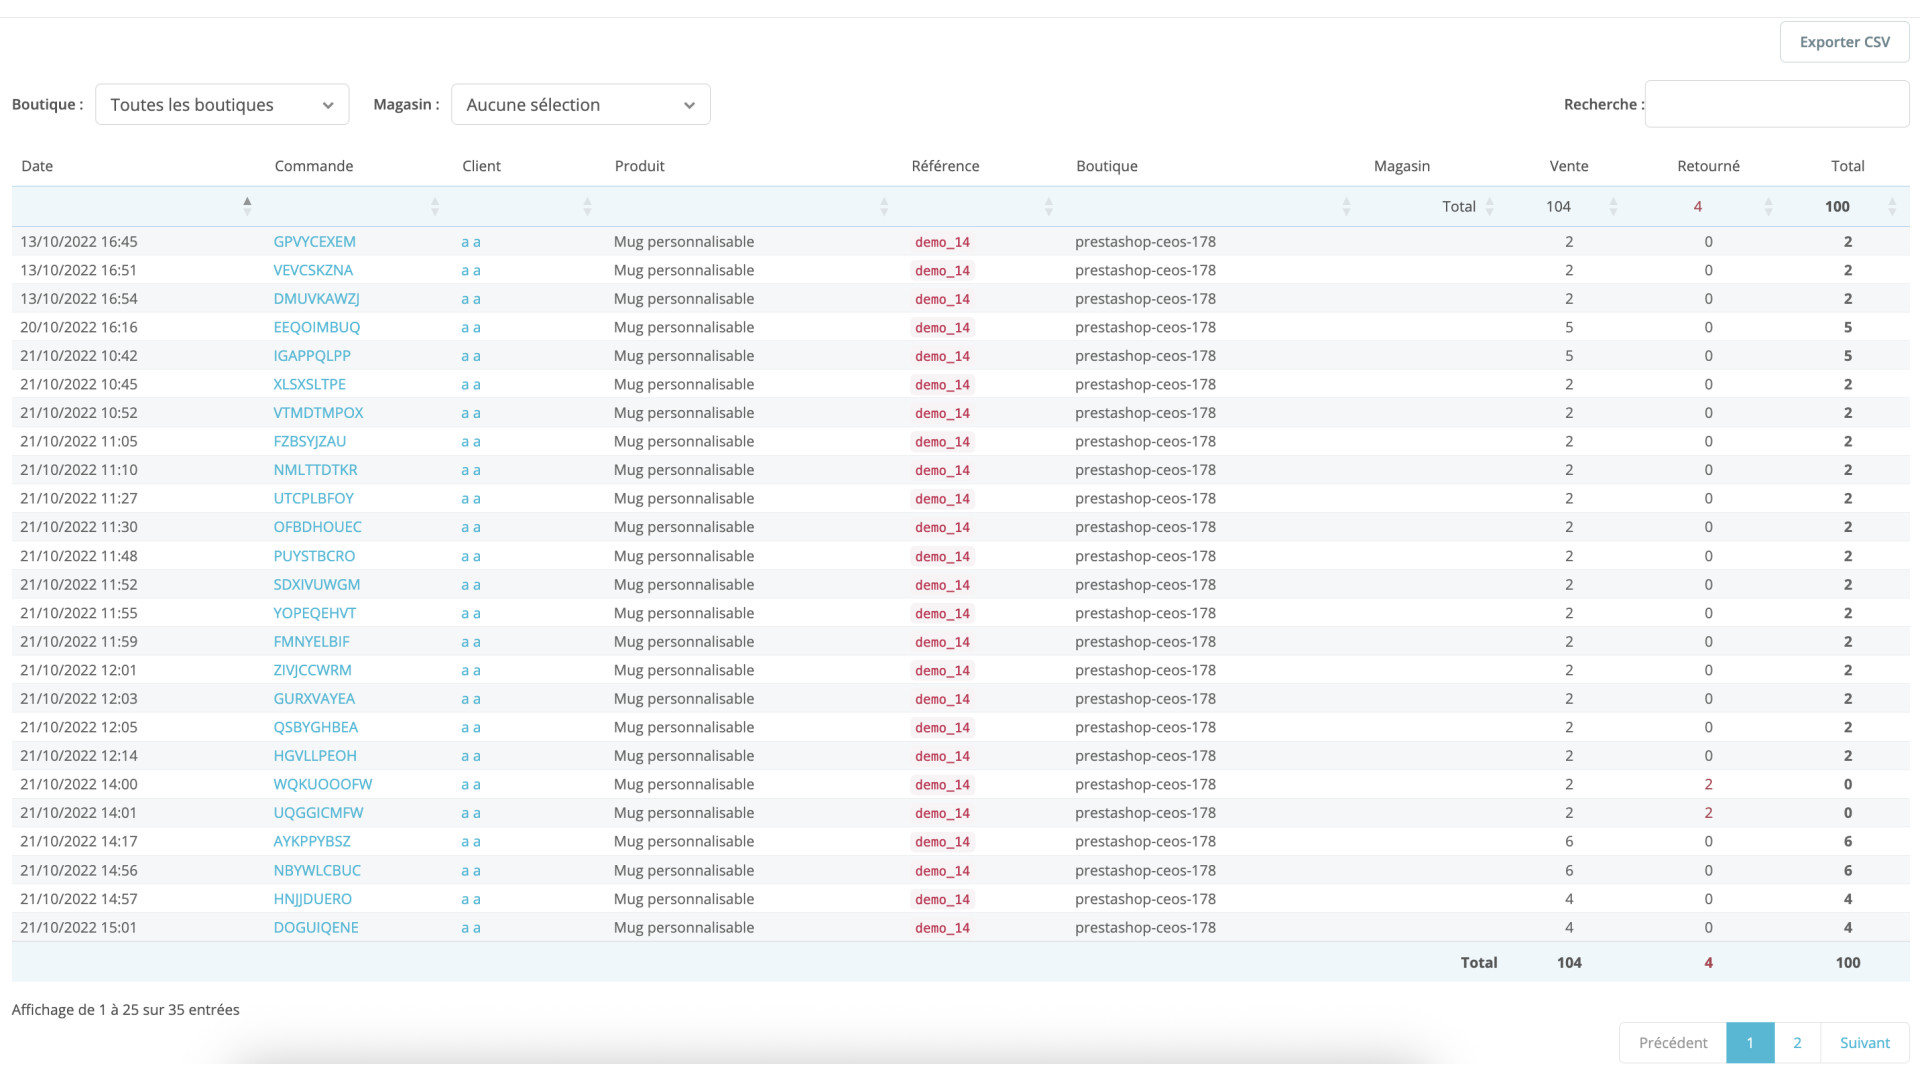Image resolution: width=1920 pixels, height=1080 pixels.
Task: Click Suivant to go to next page
Action: pyautogui.click(x=1864, y=1043)
